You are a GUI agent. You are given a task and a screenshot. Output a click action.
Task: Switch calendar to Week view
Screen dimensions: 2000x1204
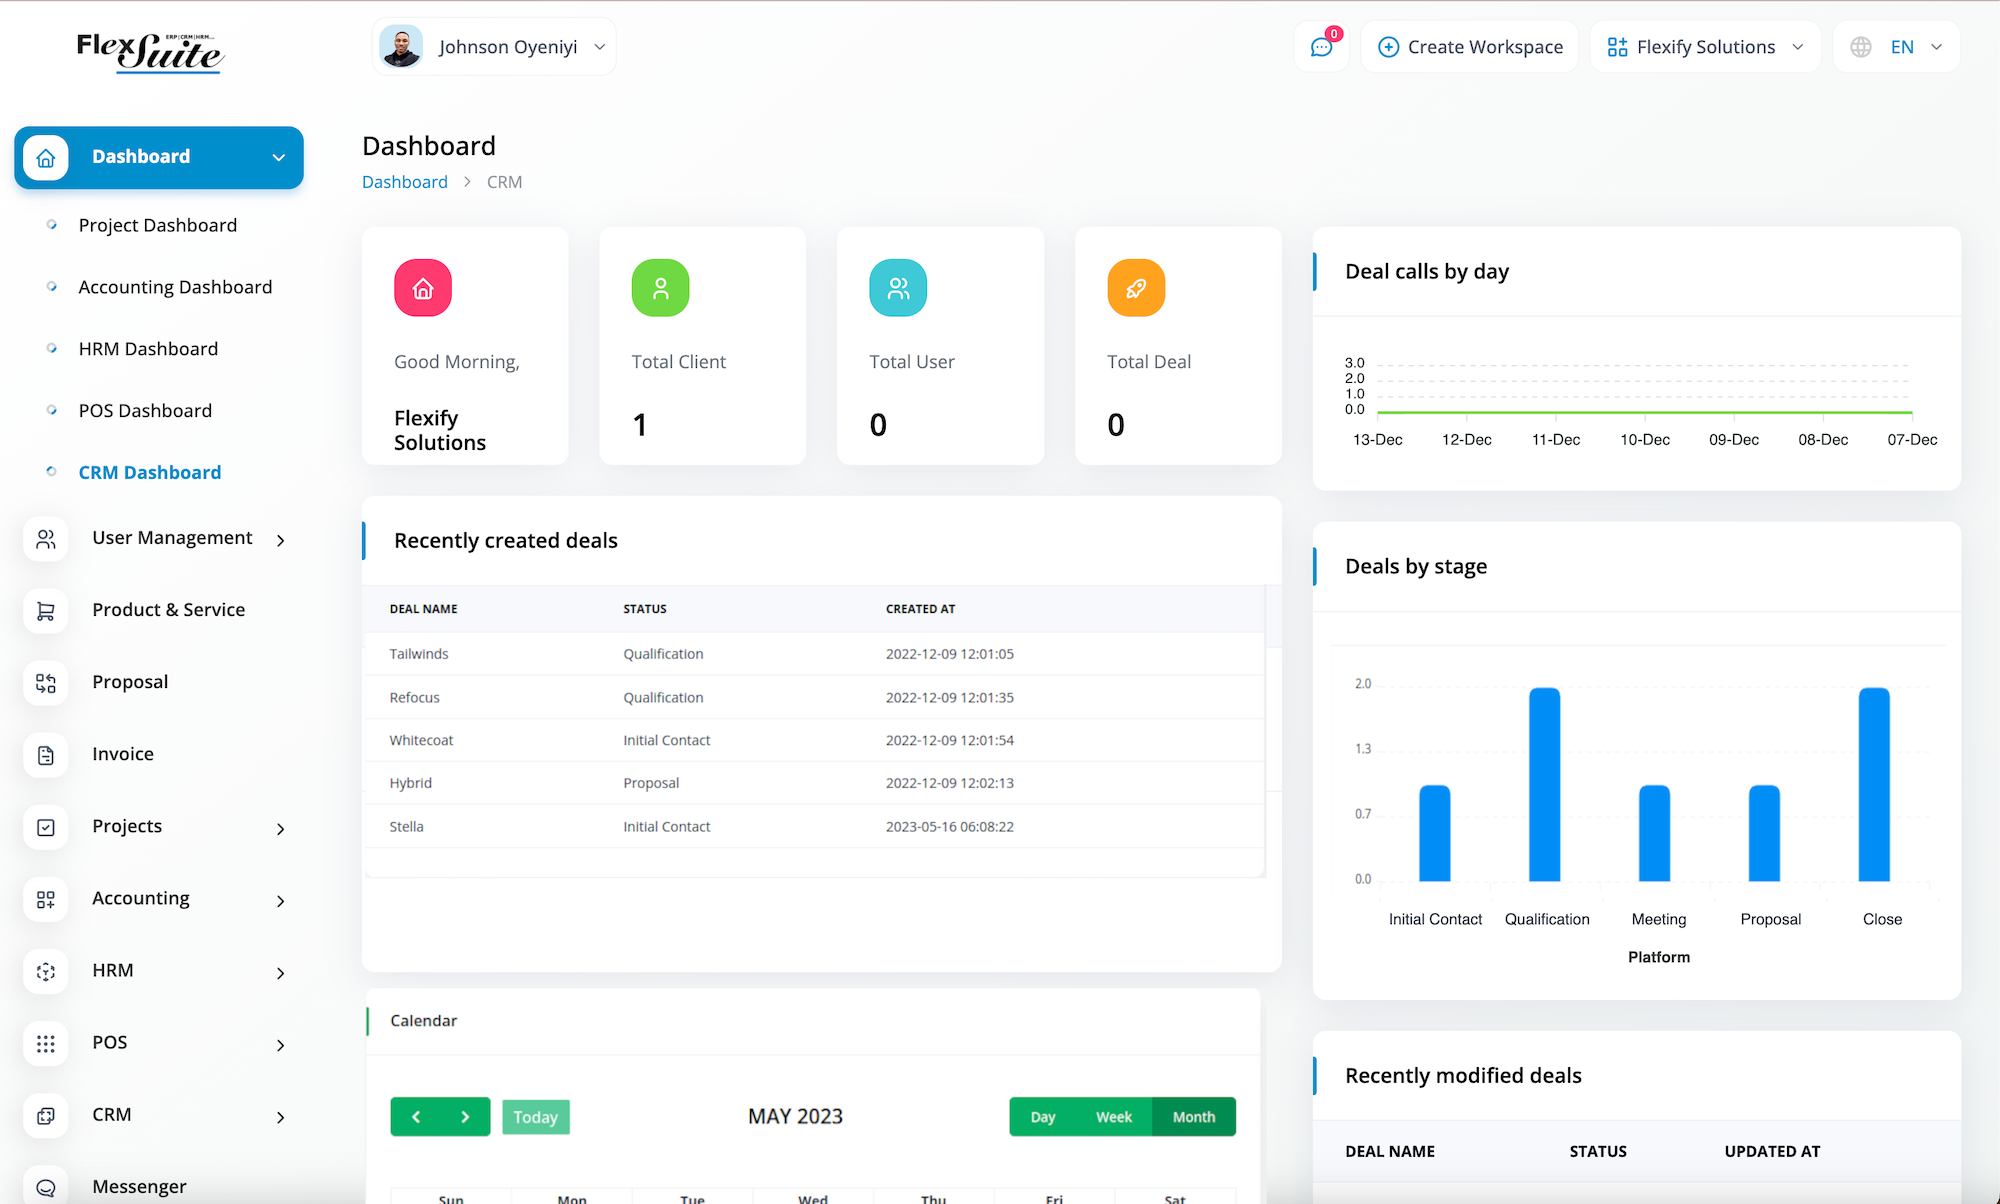click(x=1114, y=1117)
